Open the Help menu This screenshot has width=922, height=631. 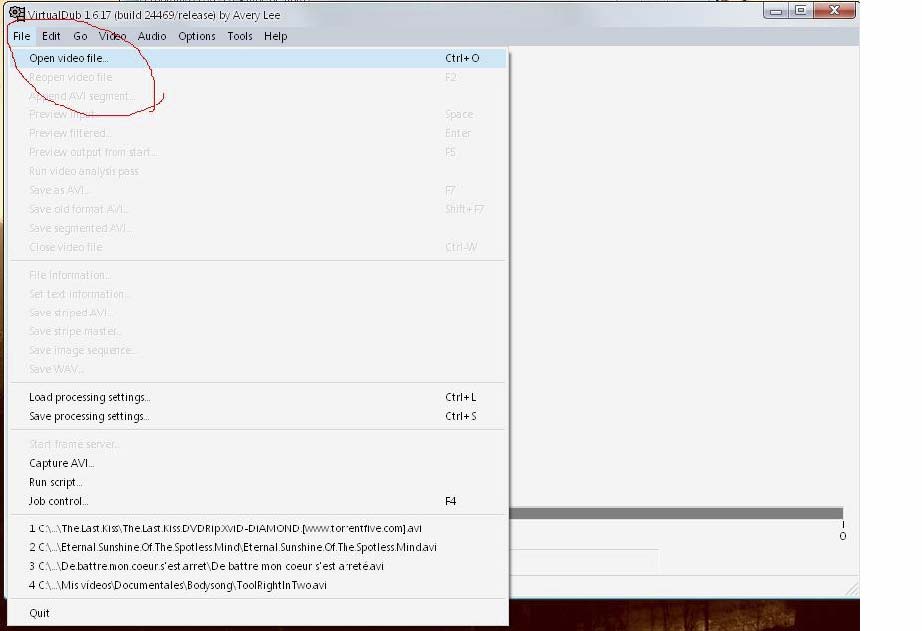(x=275, y=36)
